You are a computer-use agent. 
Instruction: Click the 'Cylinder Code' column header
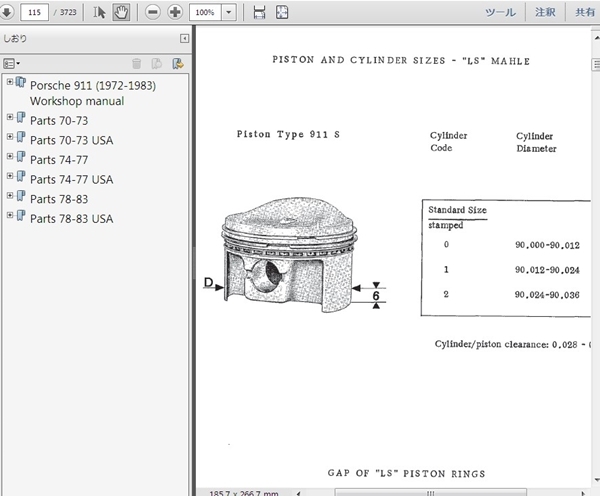pos(448,142)
